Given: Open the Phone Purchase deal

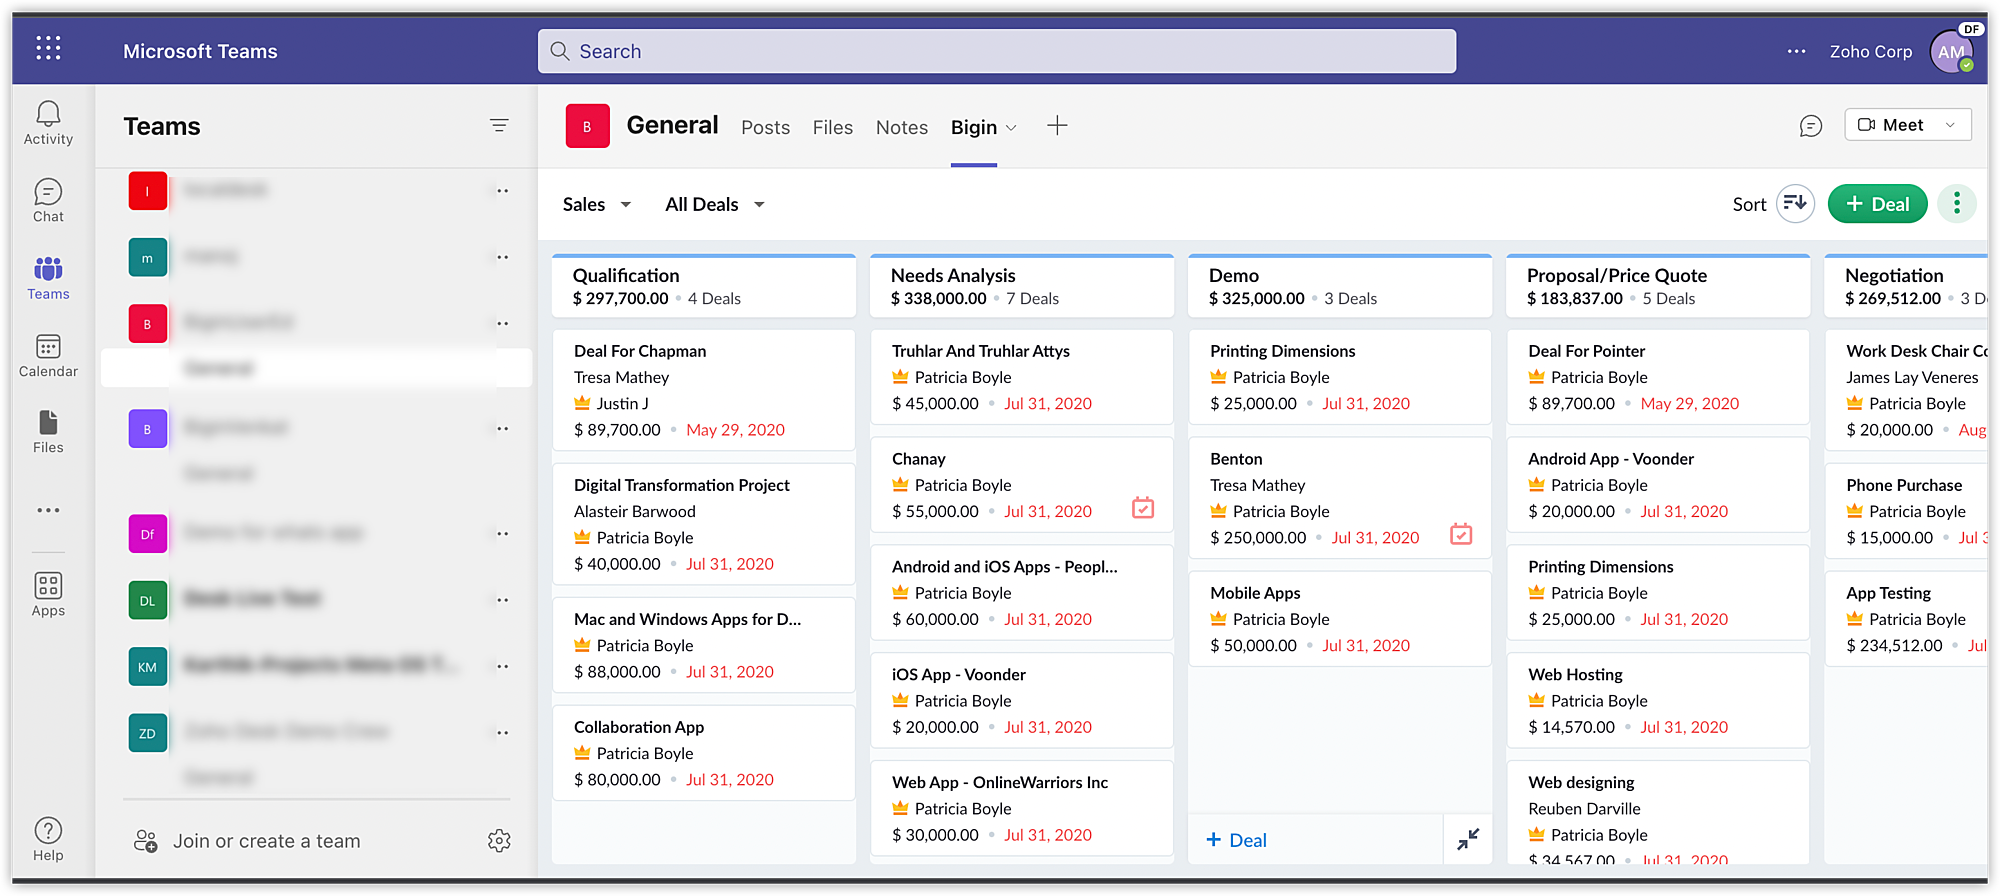Looking at the screenshot, I should click(x=1906, y=511).
